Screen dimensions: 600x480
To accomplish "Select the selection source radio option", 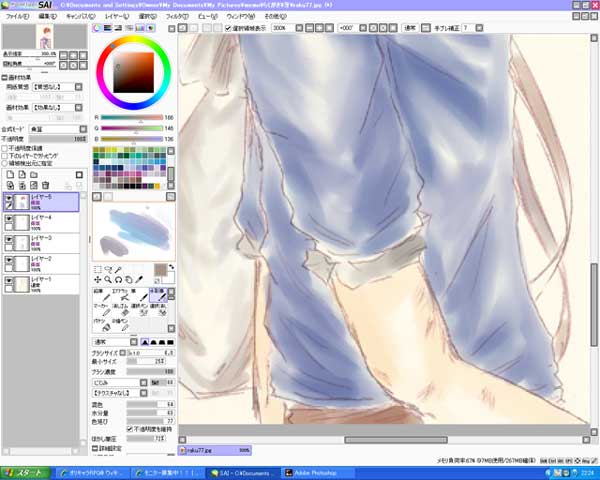I will click(5, 163).
